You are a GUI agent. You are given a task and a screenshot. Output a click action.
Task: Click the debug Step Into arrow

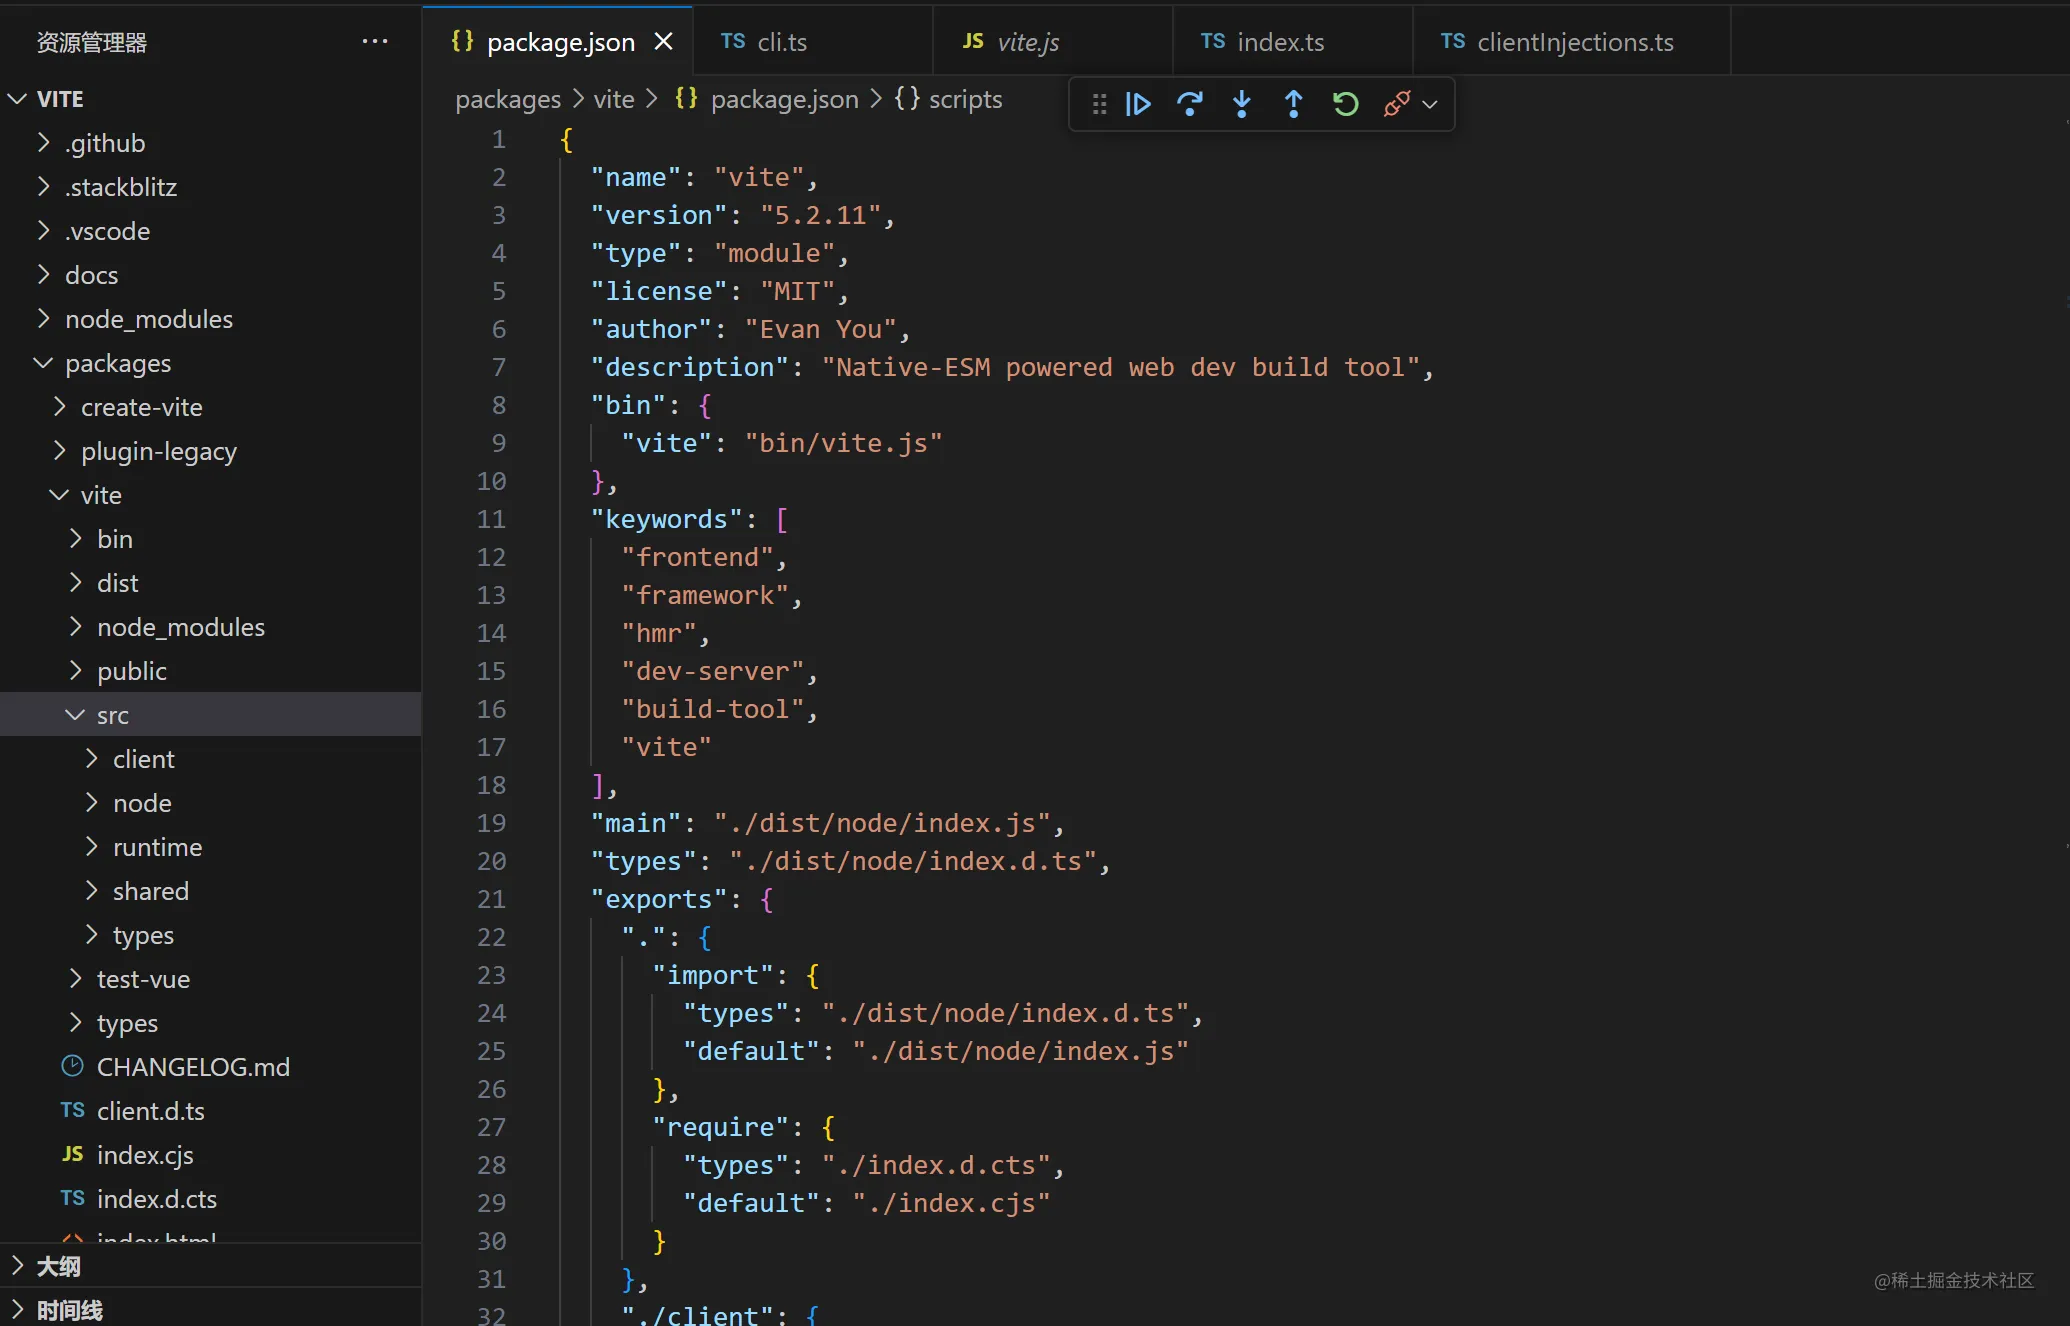tap(1242, 104)
